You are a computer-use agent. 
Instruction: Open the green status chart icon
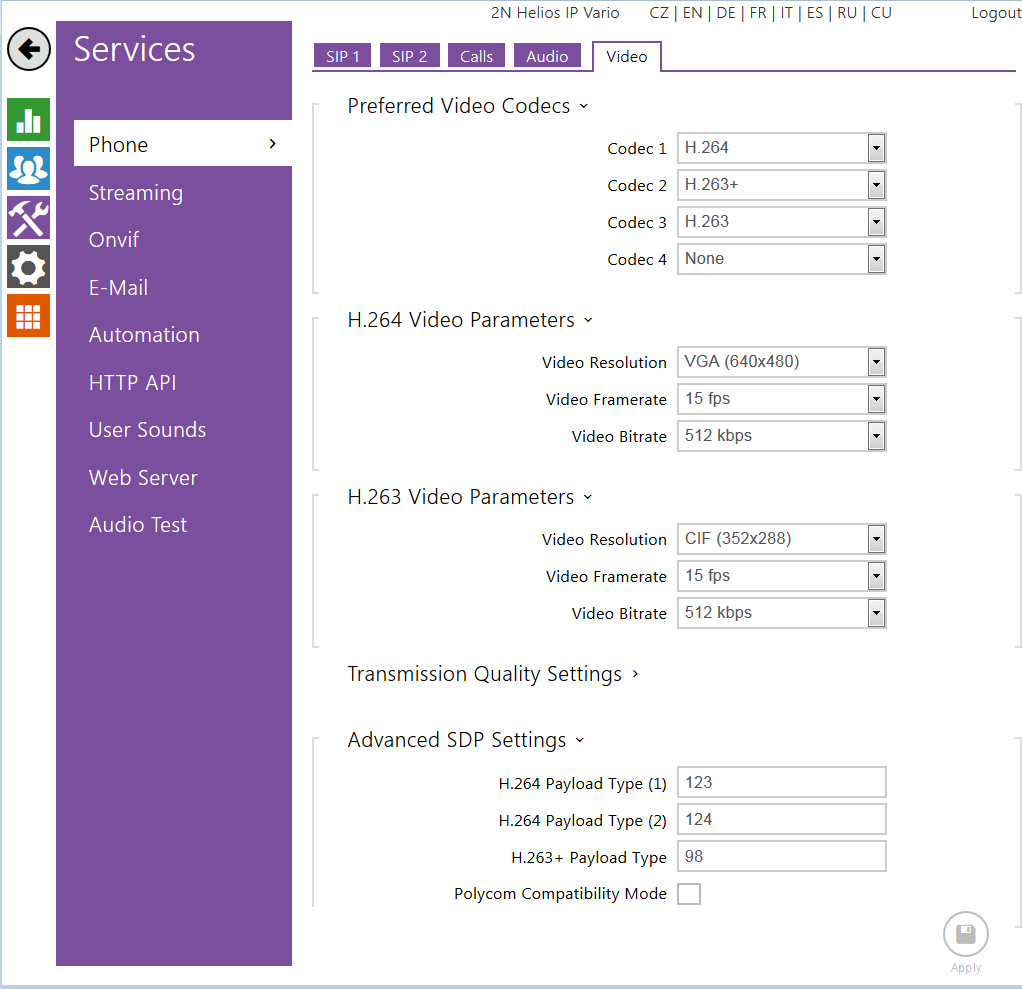(x=28, y=120)
